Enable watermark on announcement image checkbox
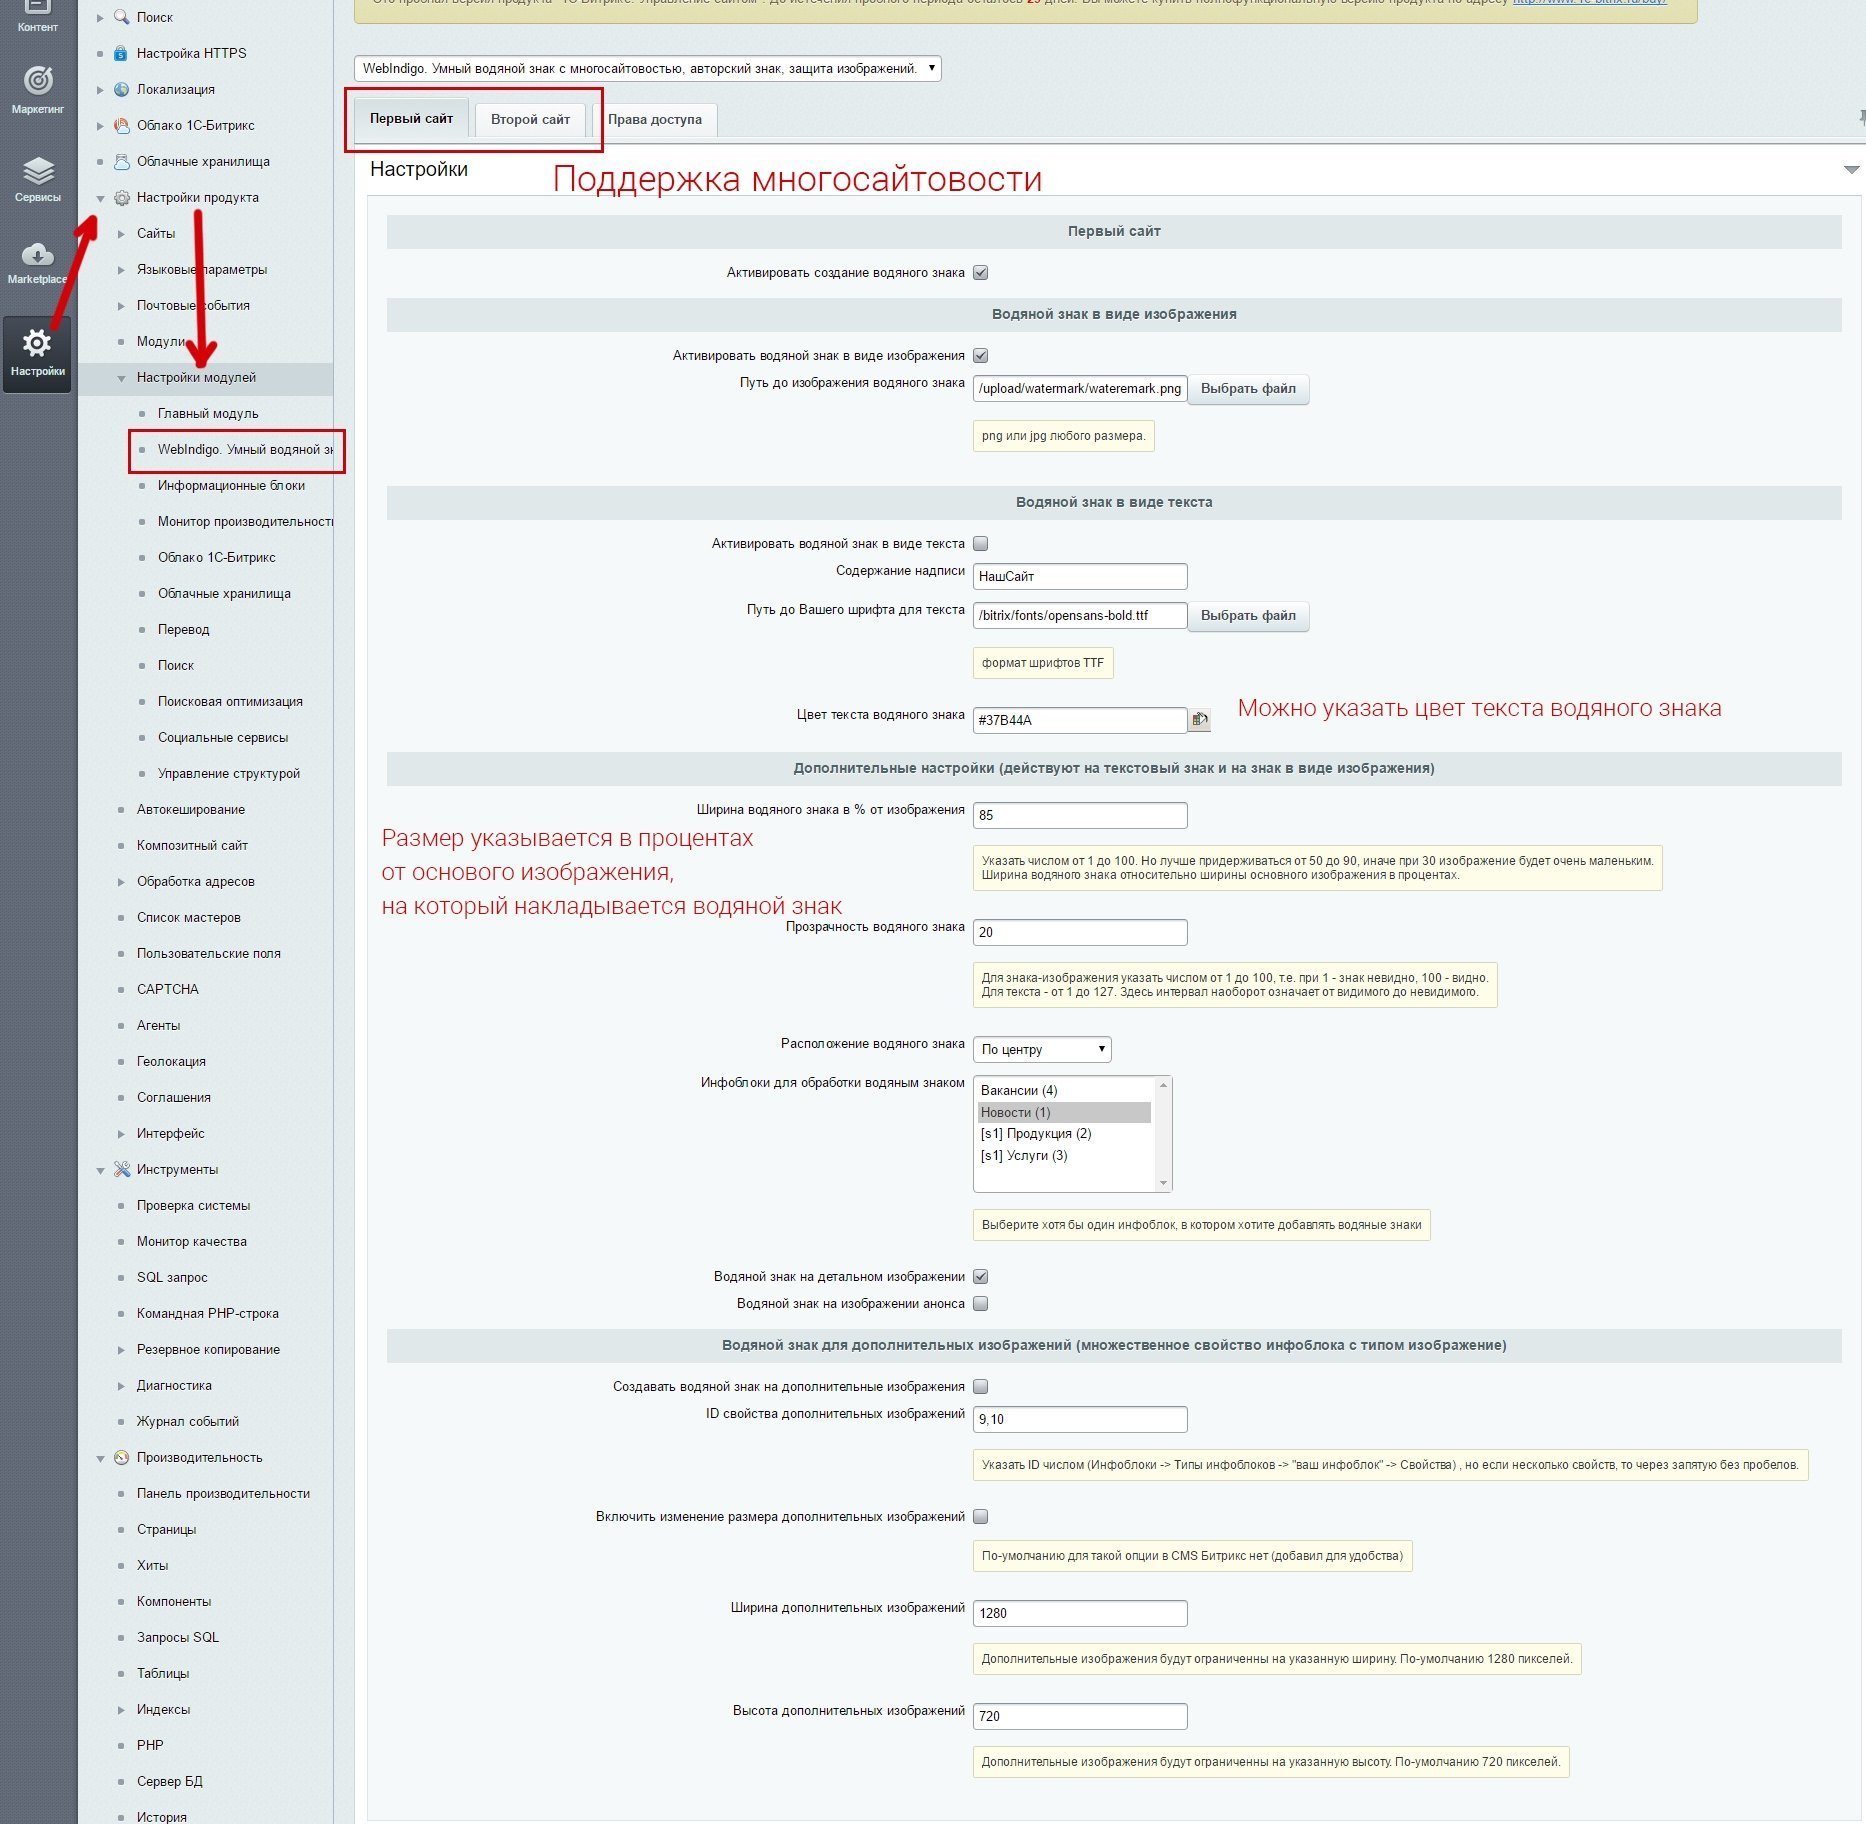The height and width of the screenshot is (1824, 1866). pyautogui.click(x=981, y=1304)
